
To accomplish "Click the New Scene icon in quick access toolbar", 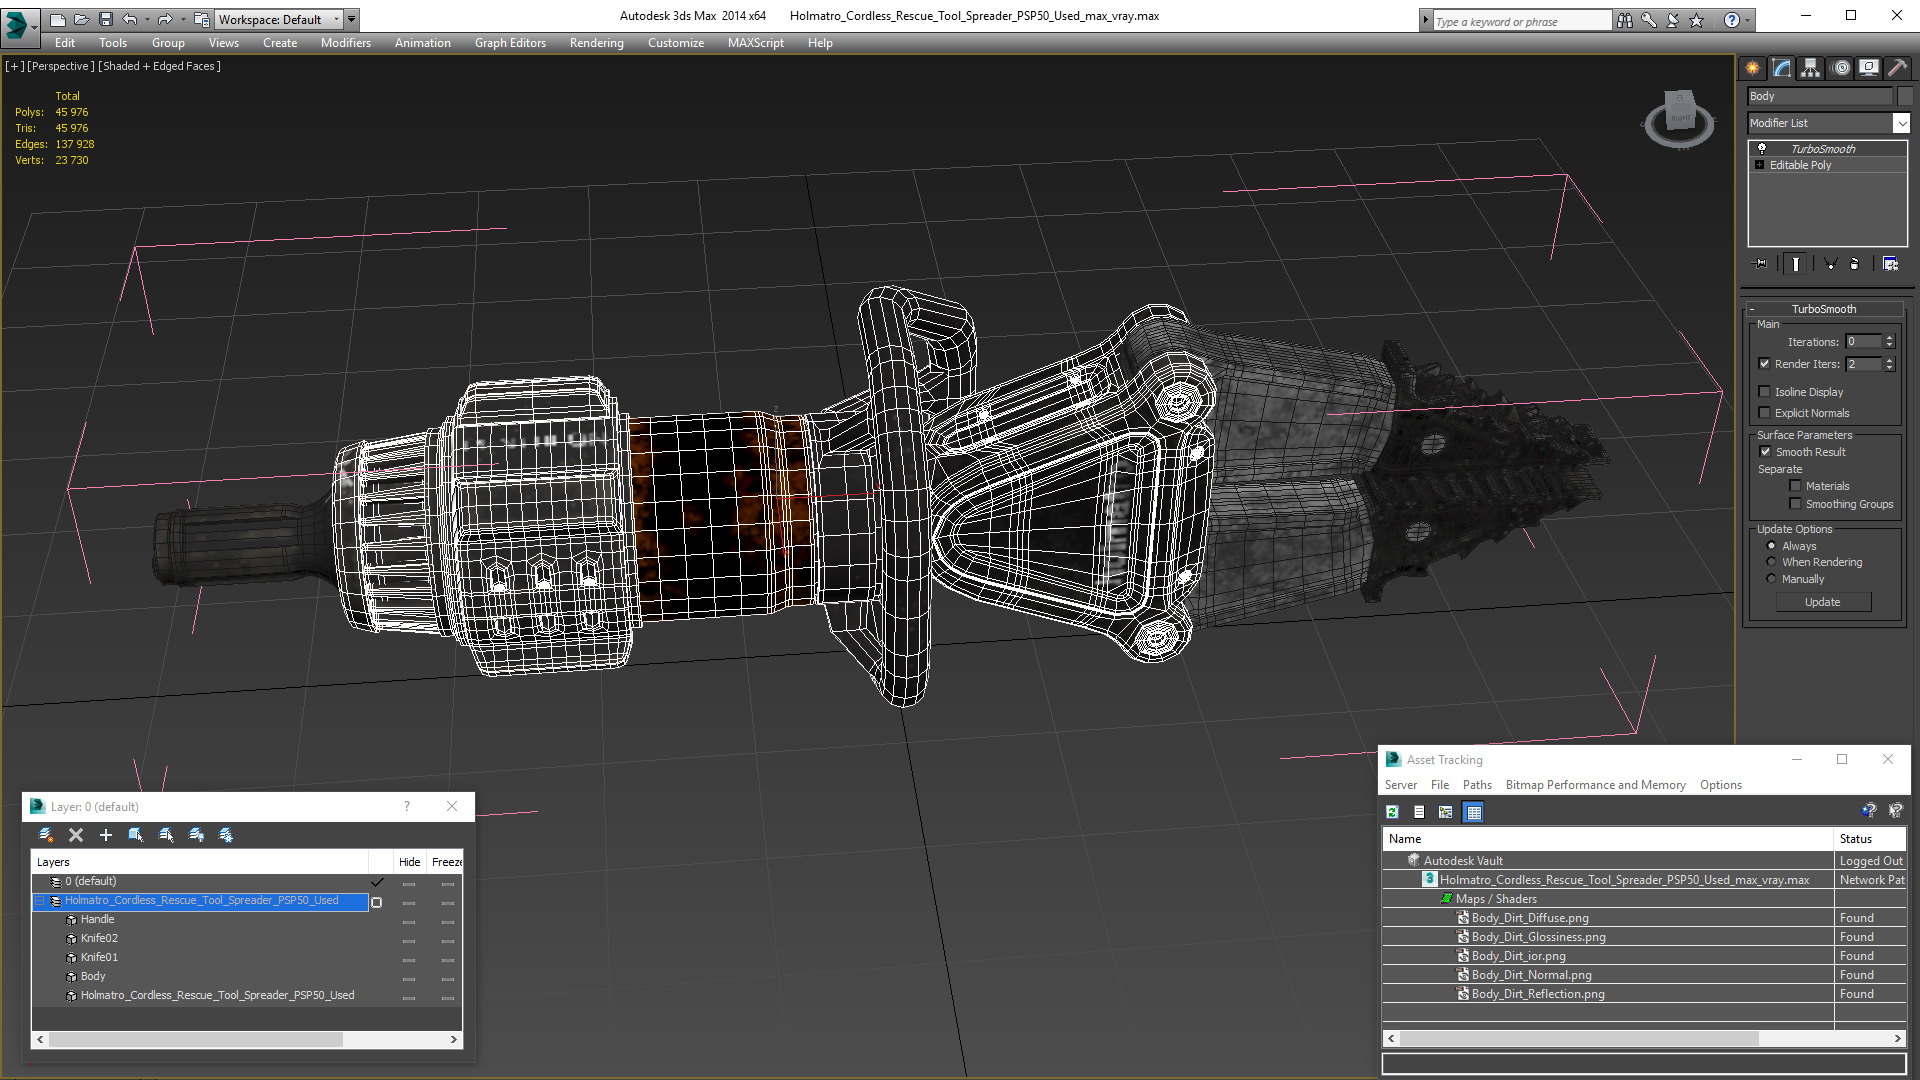I will [x=57, y=19].
